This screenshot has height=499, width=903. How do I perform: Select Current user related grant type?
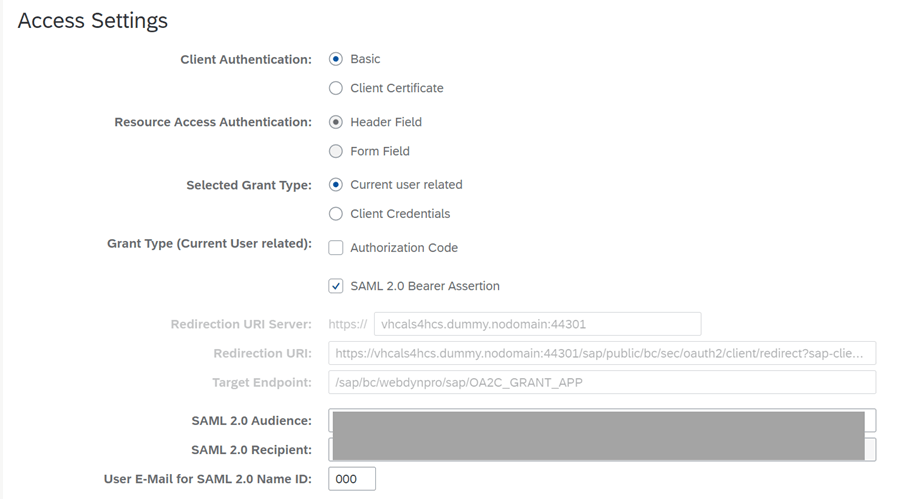[x=336, y=185]
